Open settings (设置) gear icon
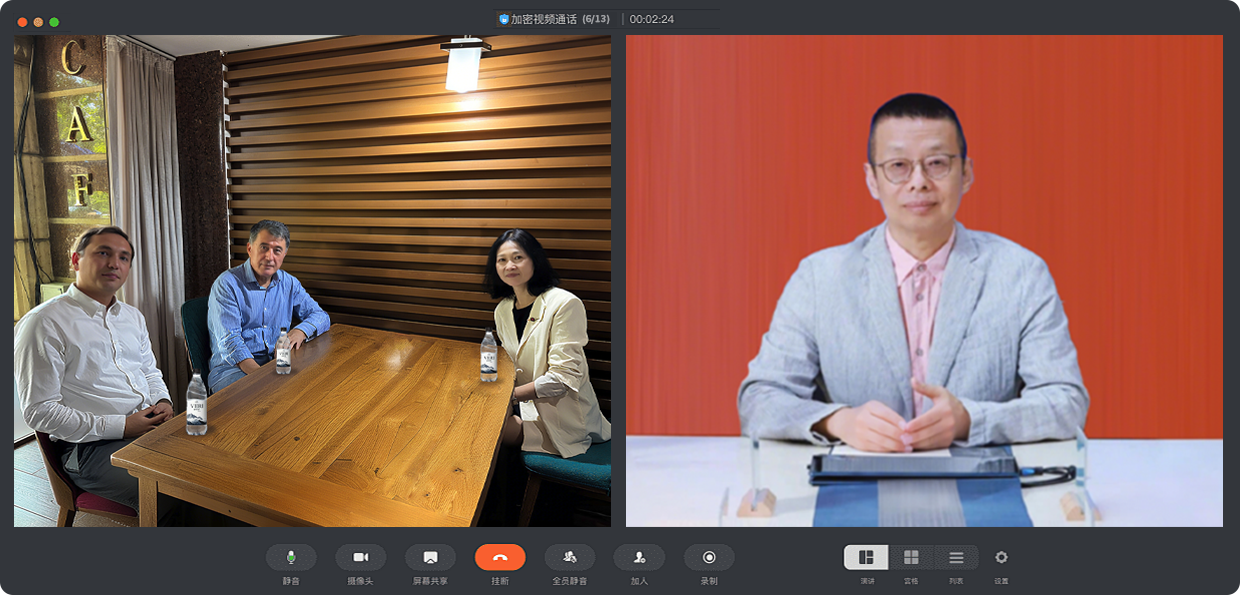The width and height of the screenshot is (1240, 595). tap(1001, 557)
